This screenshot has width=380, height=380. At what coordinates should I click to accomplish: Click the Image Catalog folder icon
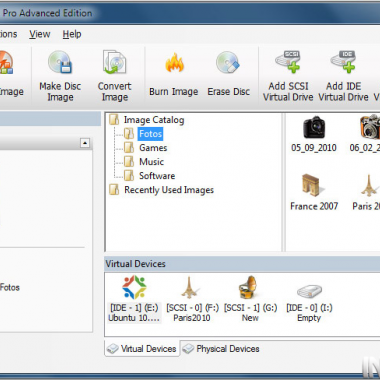pos(114,120)
